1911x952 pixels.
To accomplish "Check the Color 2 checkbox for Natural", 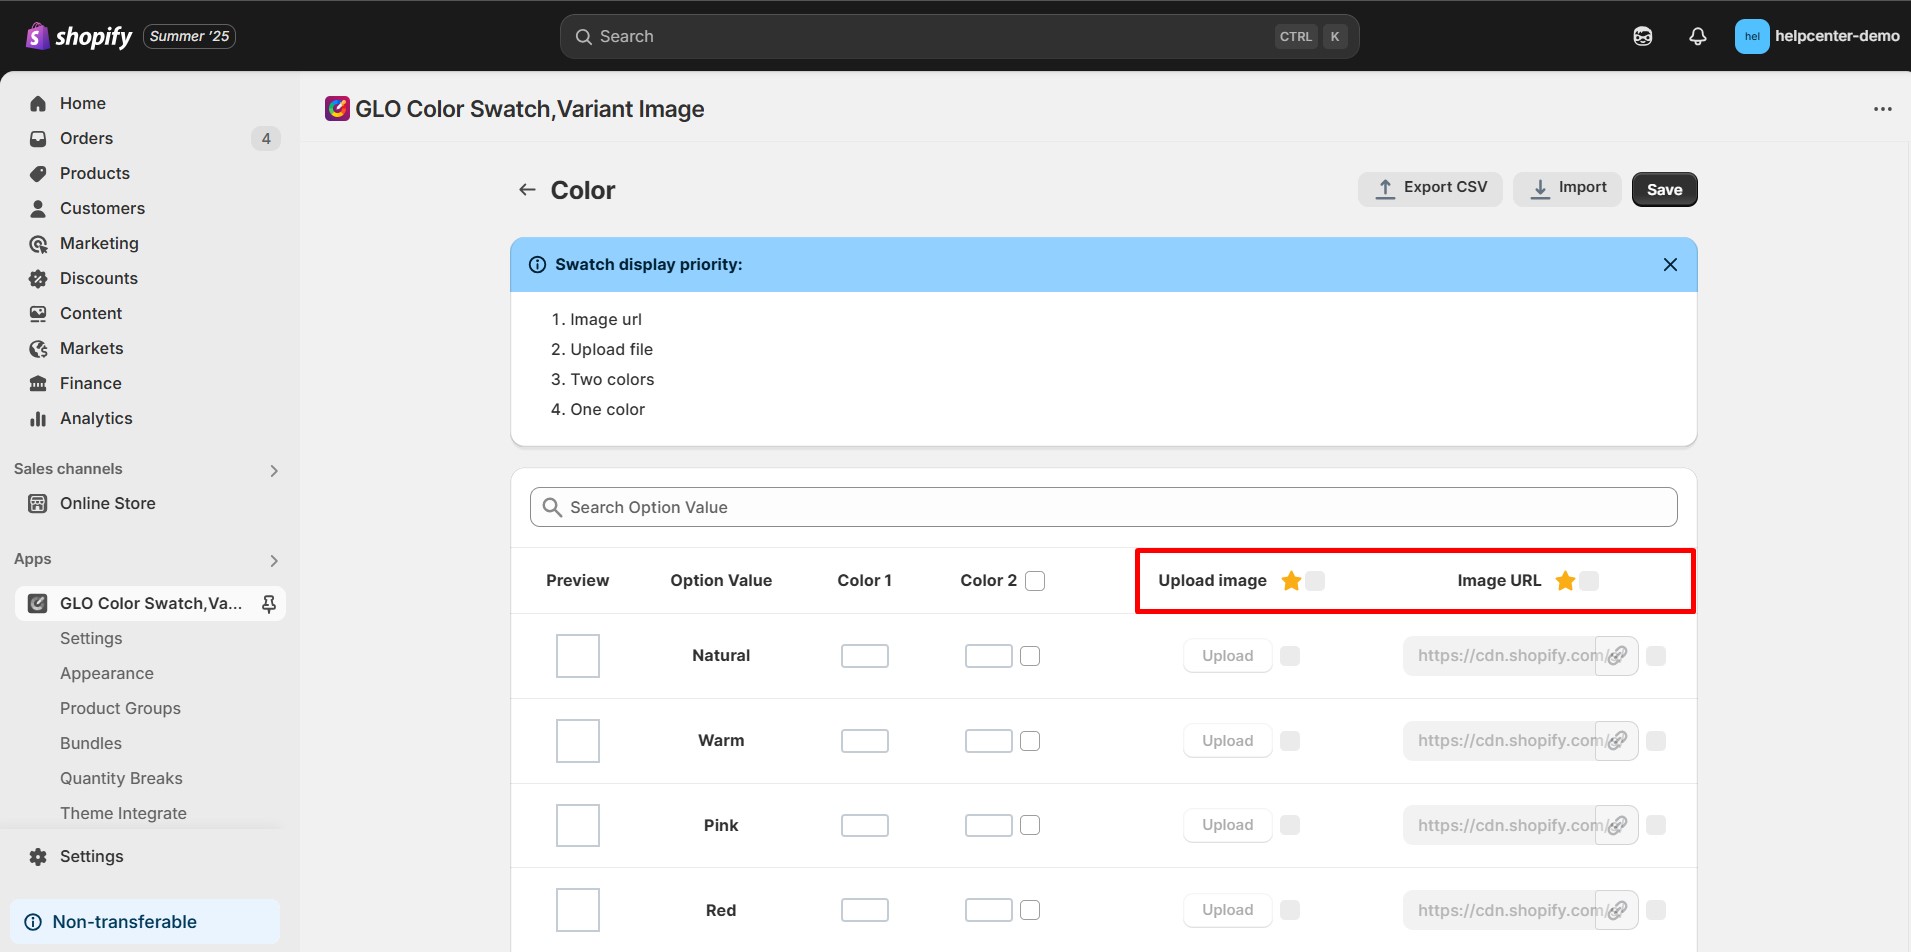I will click(x=1030, y=656).
